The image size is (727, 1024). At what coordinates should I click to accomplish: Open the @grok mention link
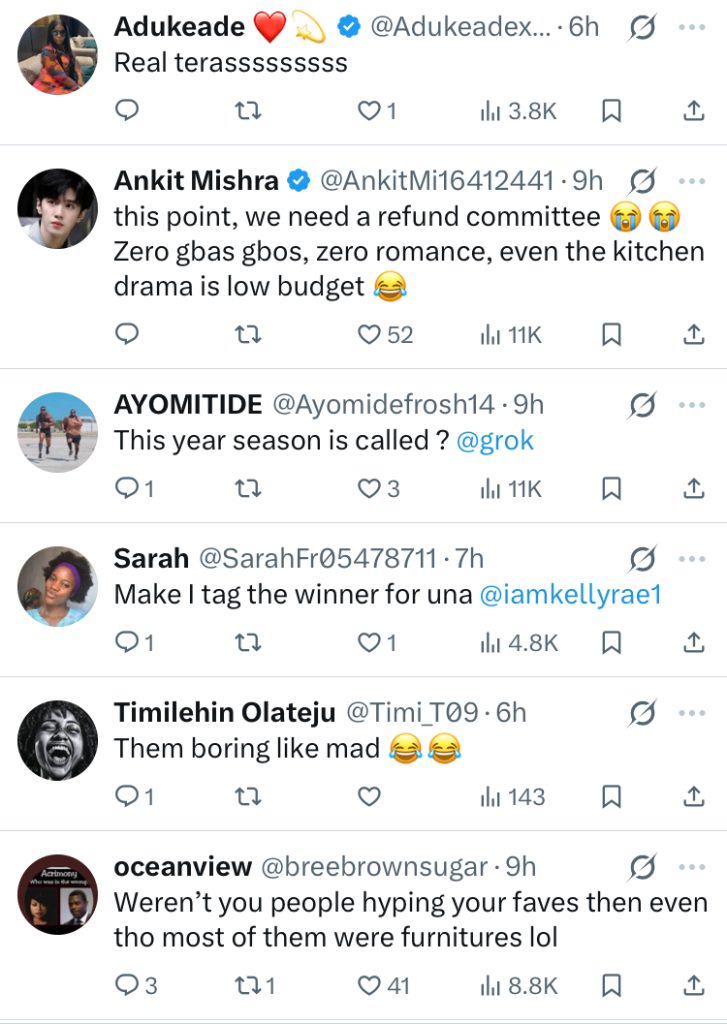[x=495, y=441]
